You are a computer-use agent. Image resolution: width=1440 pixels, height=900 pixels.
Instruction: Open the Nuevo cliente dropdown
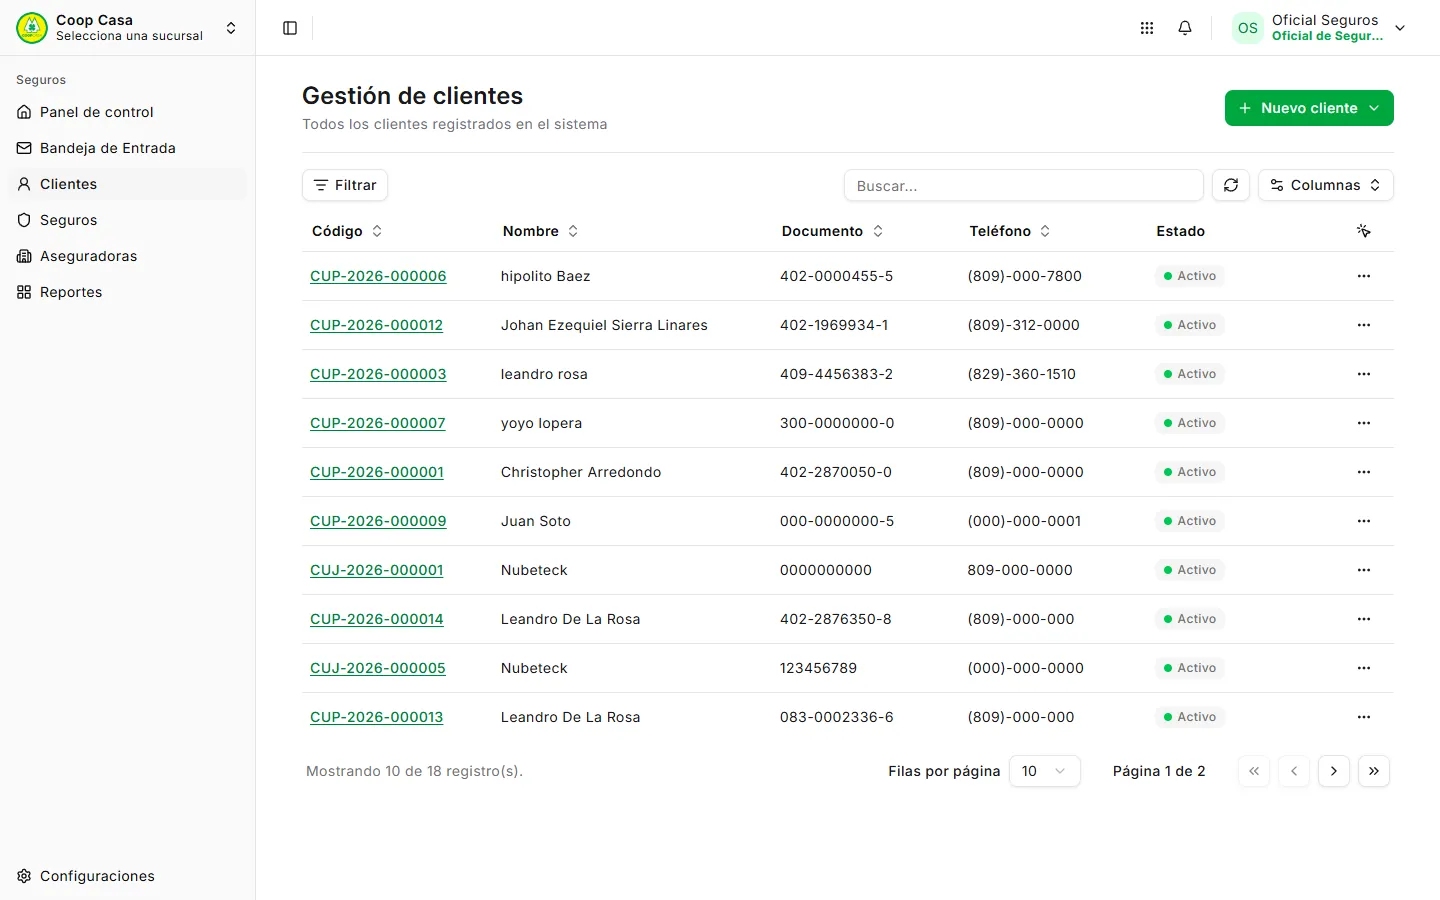(x=1309, y=108)
